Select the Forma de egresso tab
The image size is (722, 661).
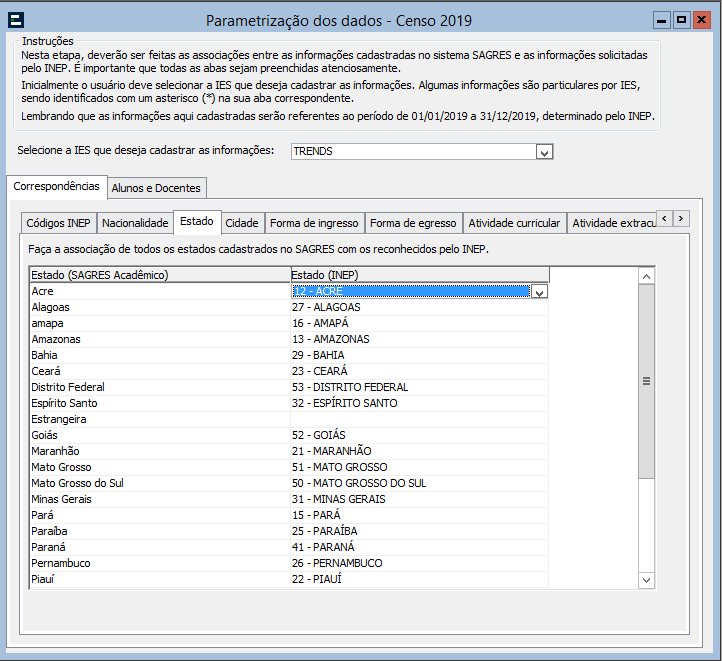pos(413,223)
